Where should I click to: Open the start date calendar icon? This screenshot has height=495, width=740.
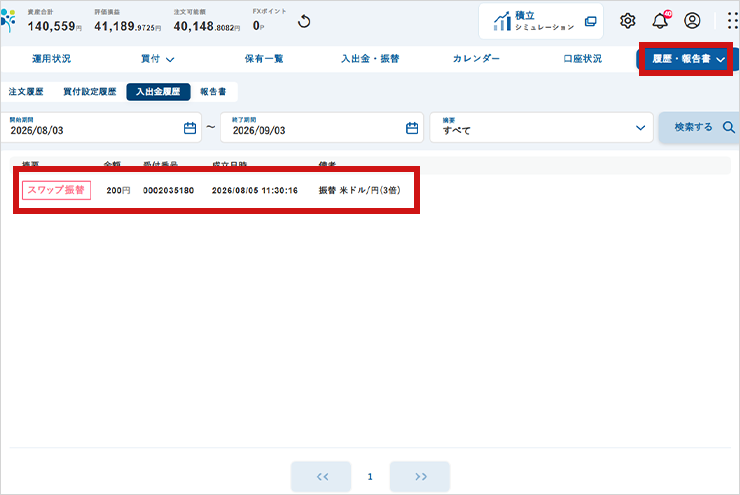[x=190, y=128]
